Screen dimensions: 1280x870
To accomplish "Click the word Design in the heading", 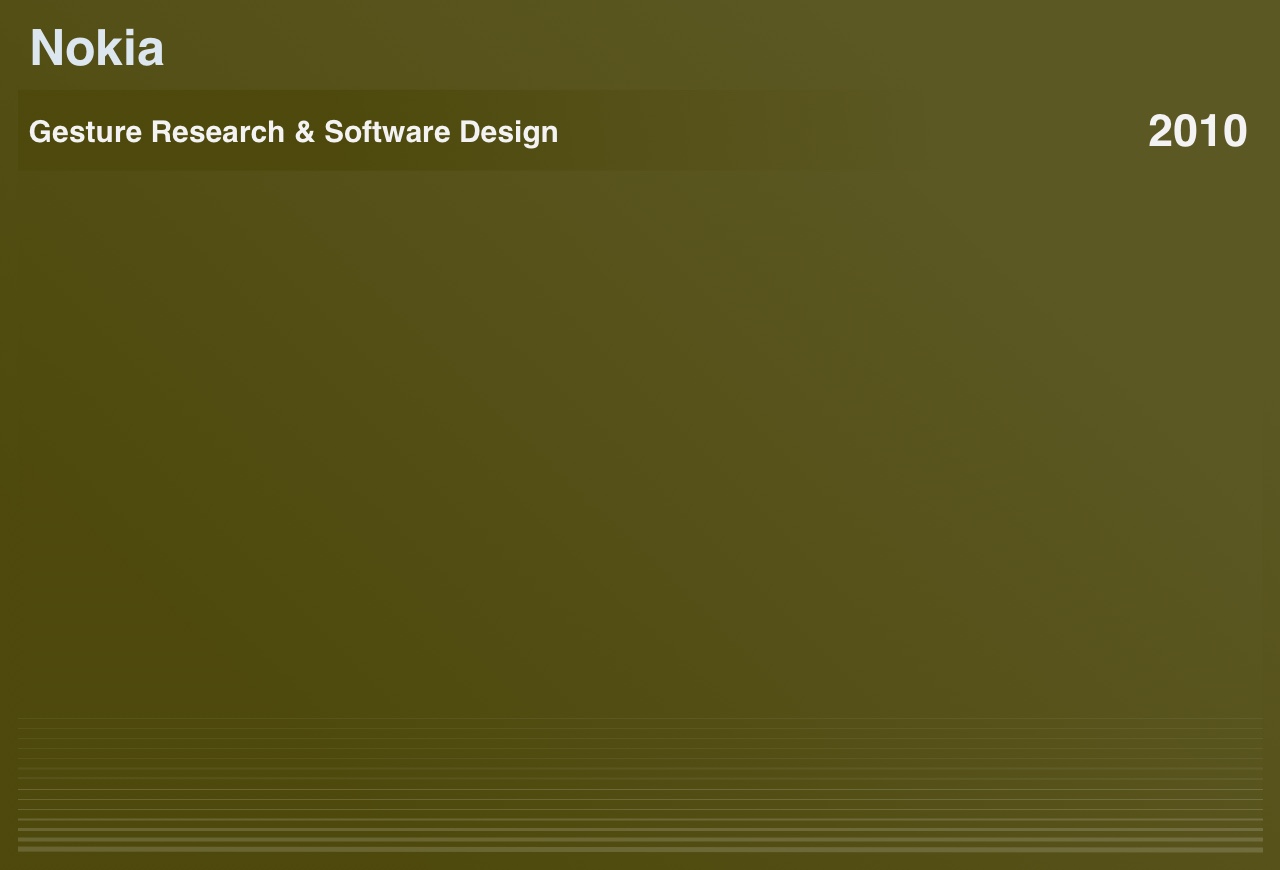I will (x=508, y=131).
